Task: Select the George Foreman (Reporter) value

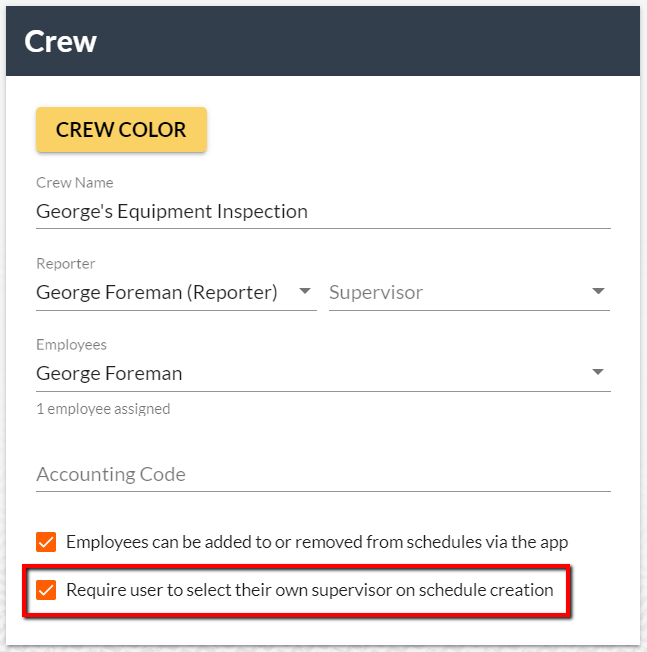Action: click(157, 292)
